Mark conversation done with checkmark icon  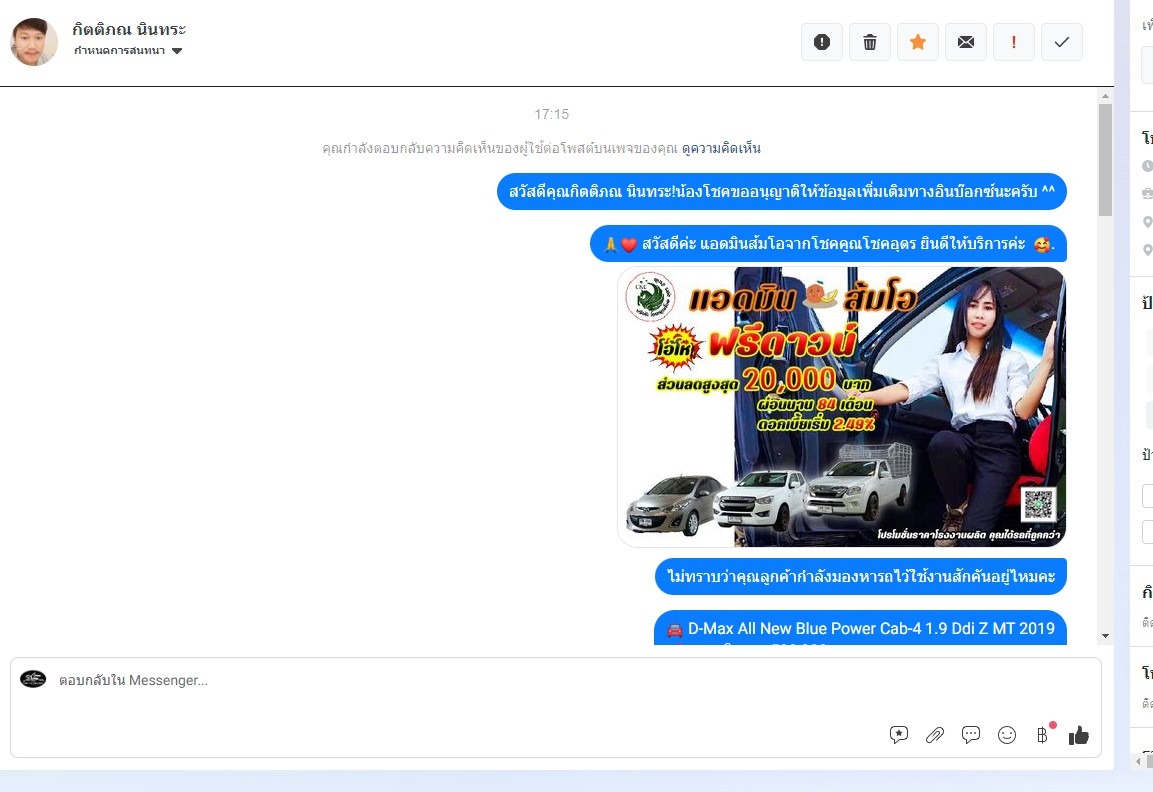[x=1062, y=42]
